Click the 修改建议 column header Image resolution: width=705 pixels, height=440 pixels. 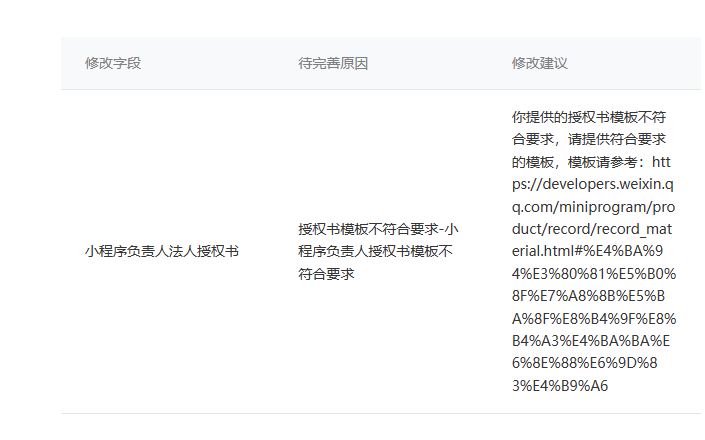[x=540, y=63]
